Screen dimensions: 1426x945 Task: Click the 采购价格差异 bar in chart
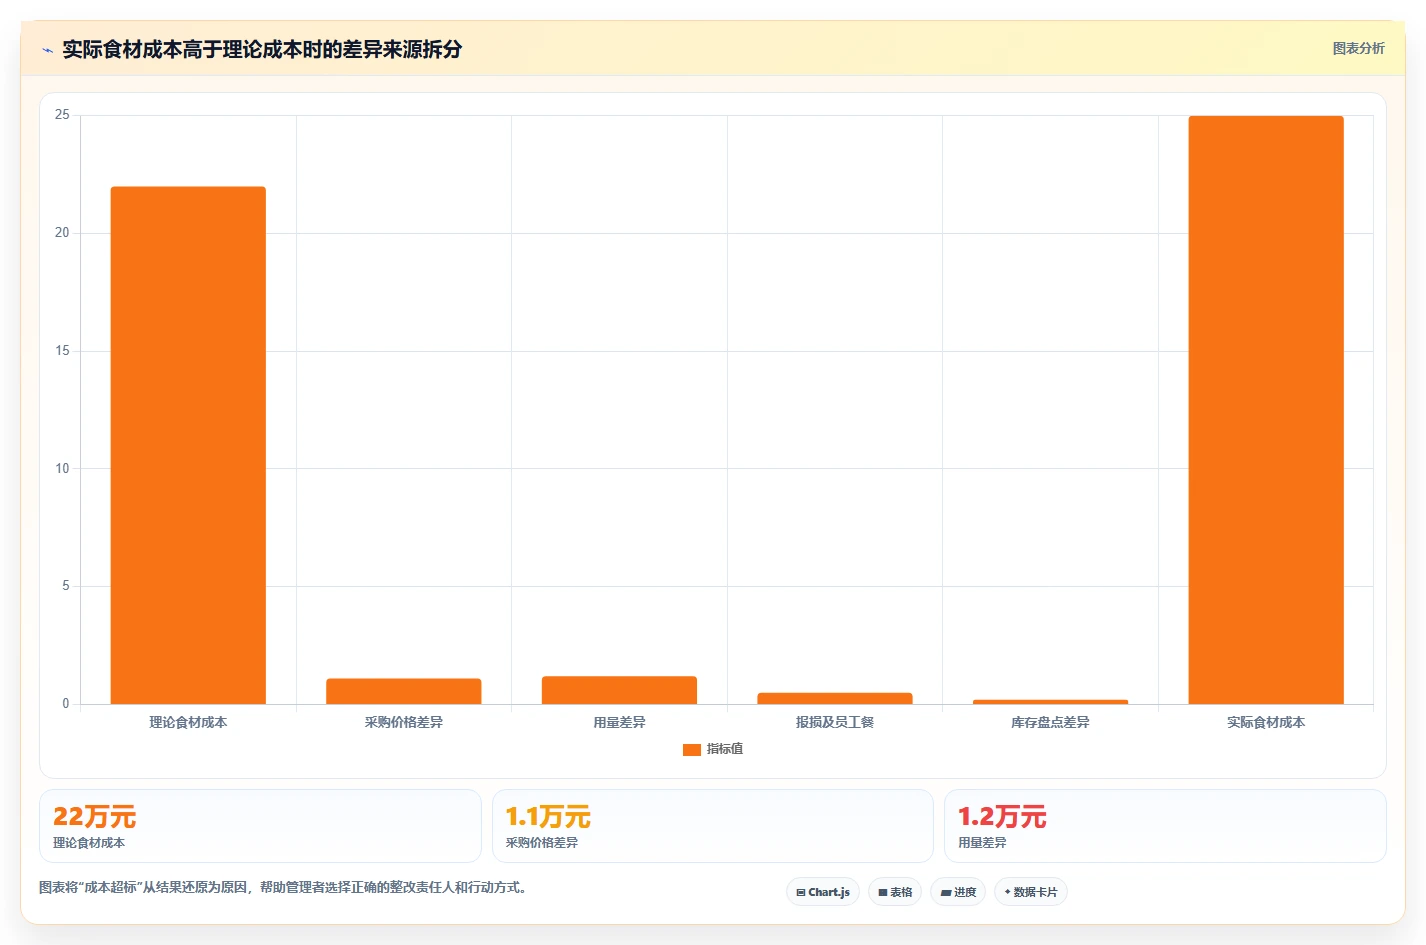pos(404,691)
